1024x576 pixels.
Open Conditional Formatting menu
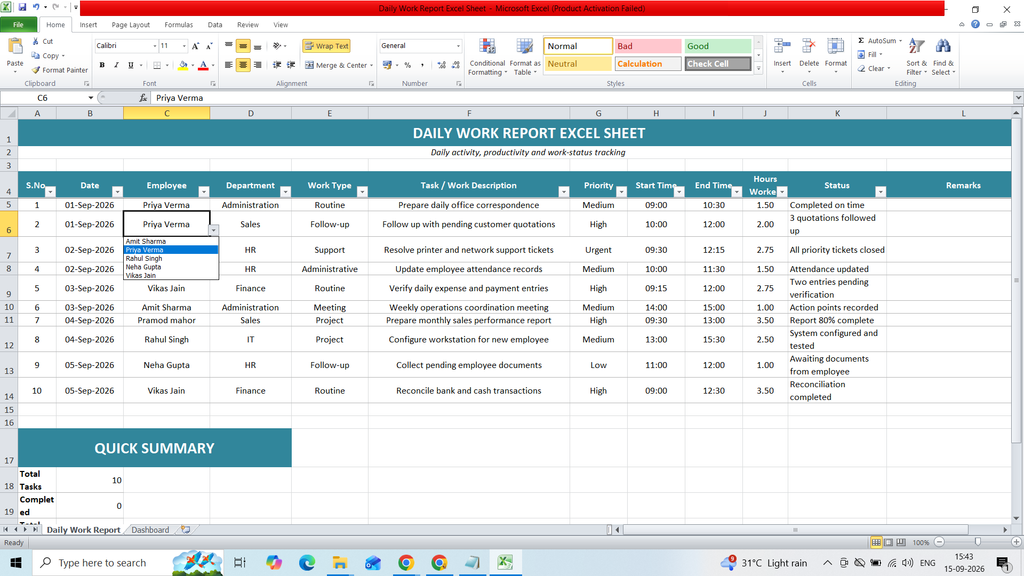click(x=487, y=57)
